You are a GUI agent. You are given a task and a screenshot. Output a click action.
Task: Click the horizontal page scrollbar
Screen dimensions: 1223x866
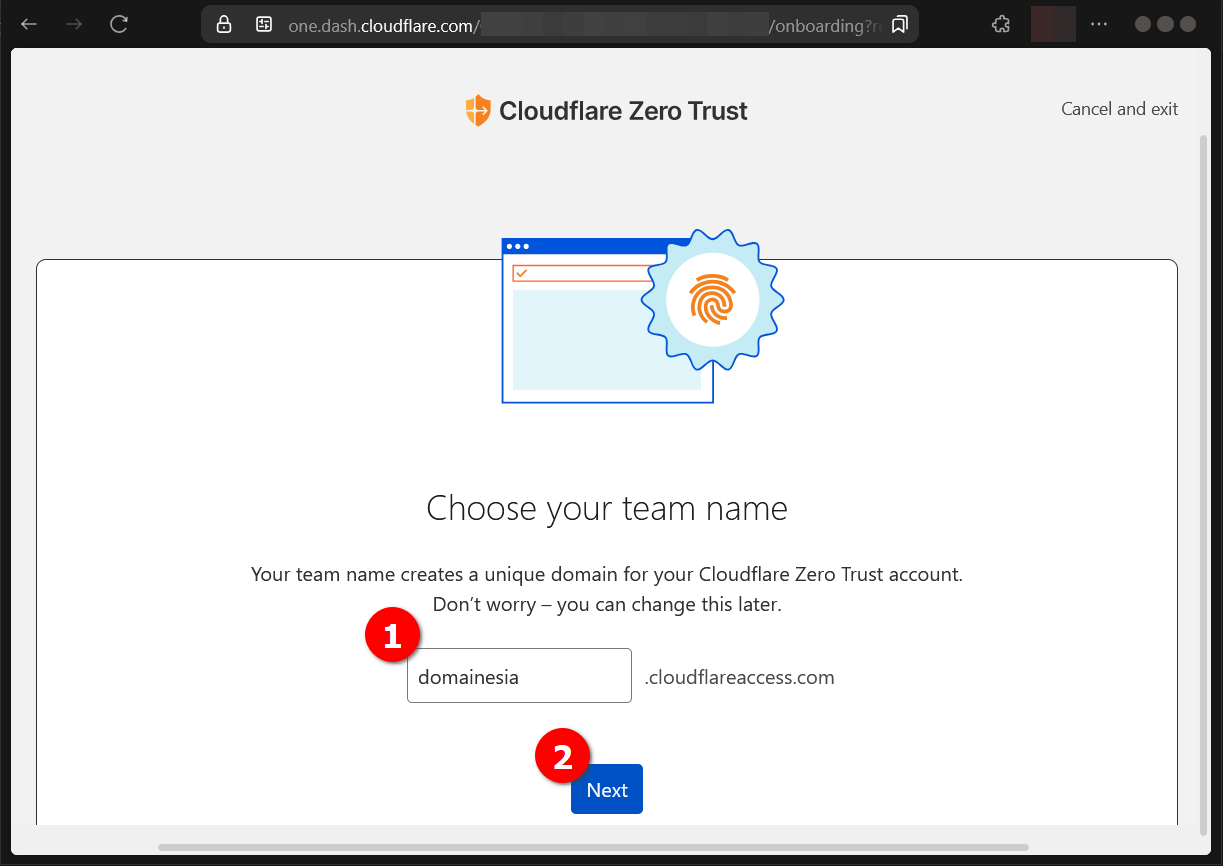click(x=593, y=848)
